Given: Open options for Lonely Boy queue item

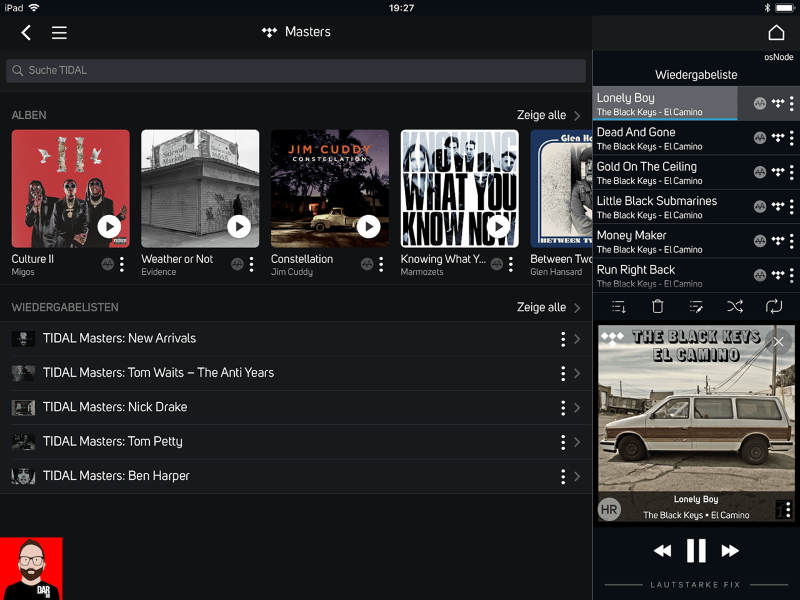Looking at the screenshot, I should pos(791,104).
